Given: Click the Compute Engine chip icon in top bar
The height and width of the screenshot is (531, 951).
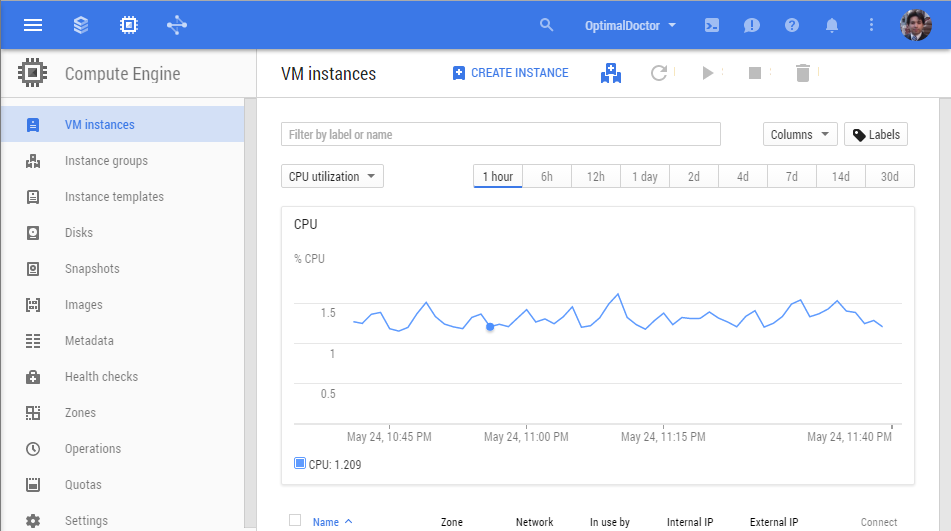Looking at the screenshot, I should [x=129, y=25].
